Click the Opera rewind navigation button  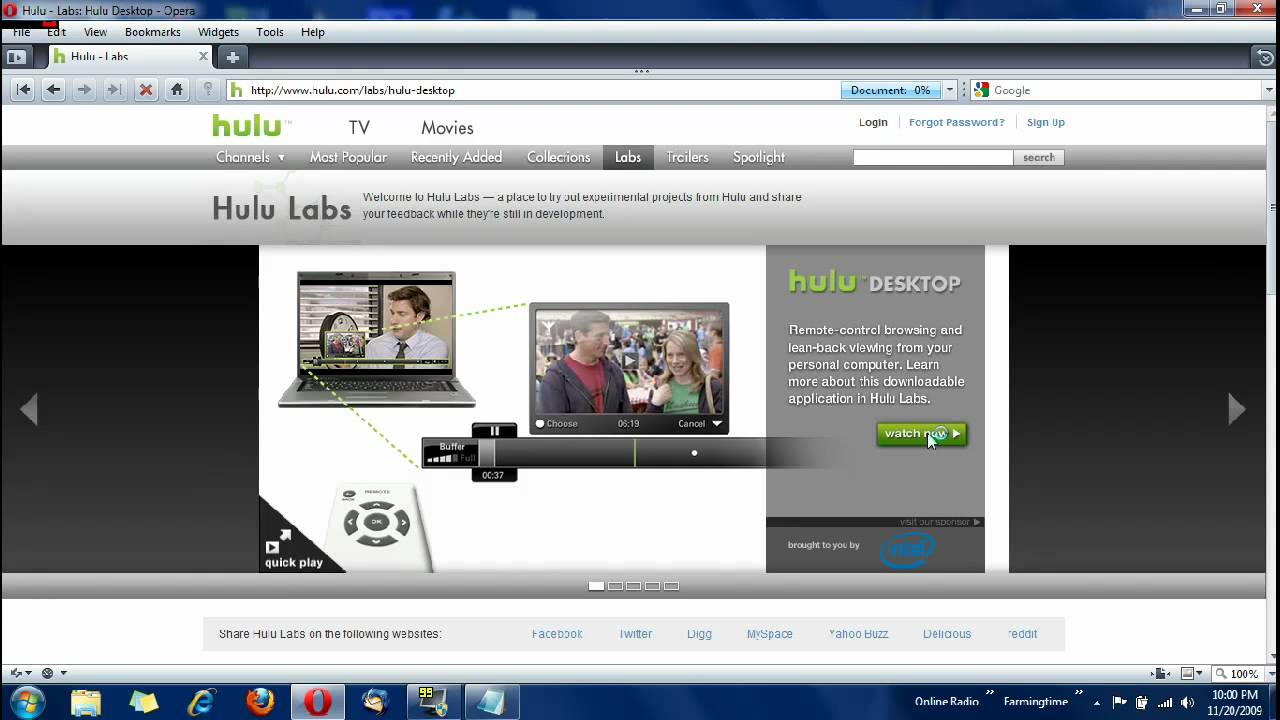point(23,90)
